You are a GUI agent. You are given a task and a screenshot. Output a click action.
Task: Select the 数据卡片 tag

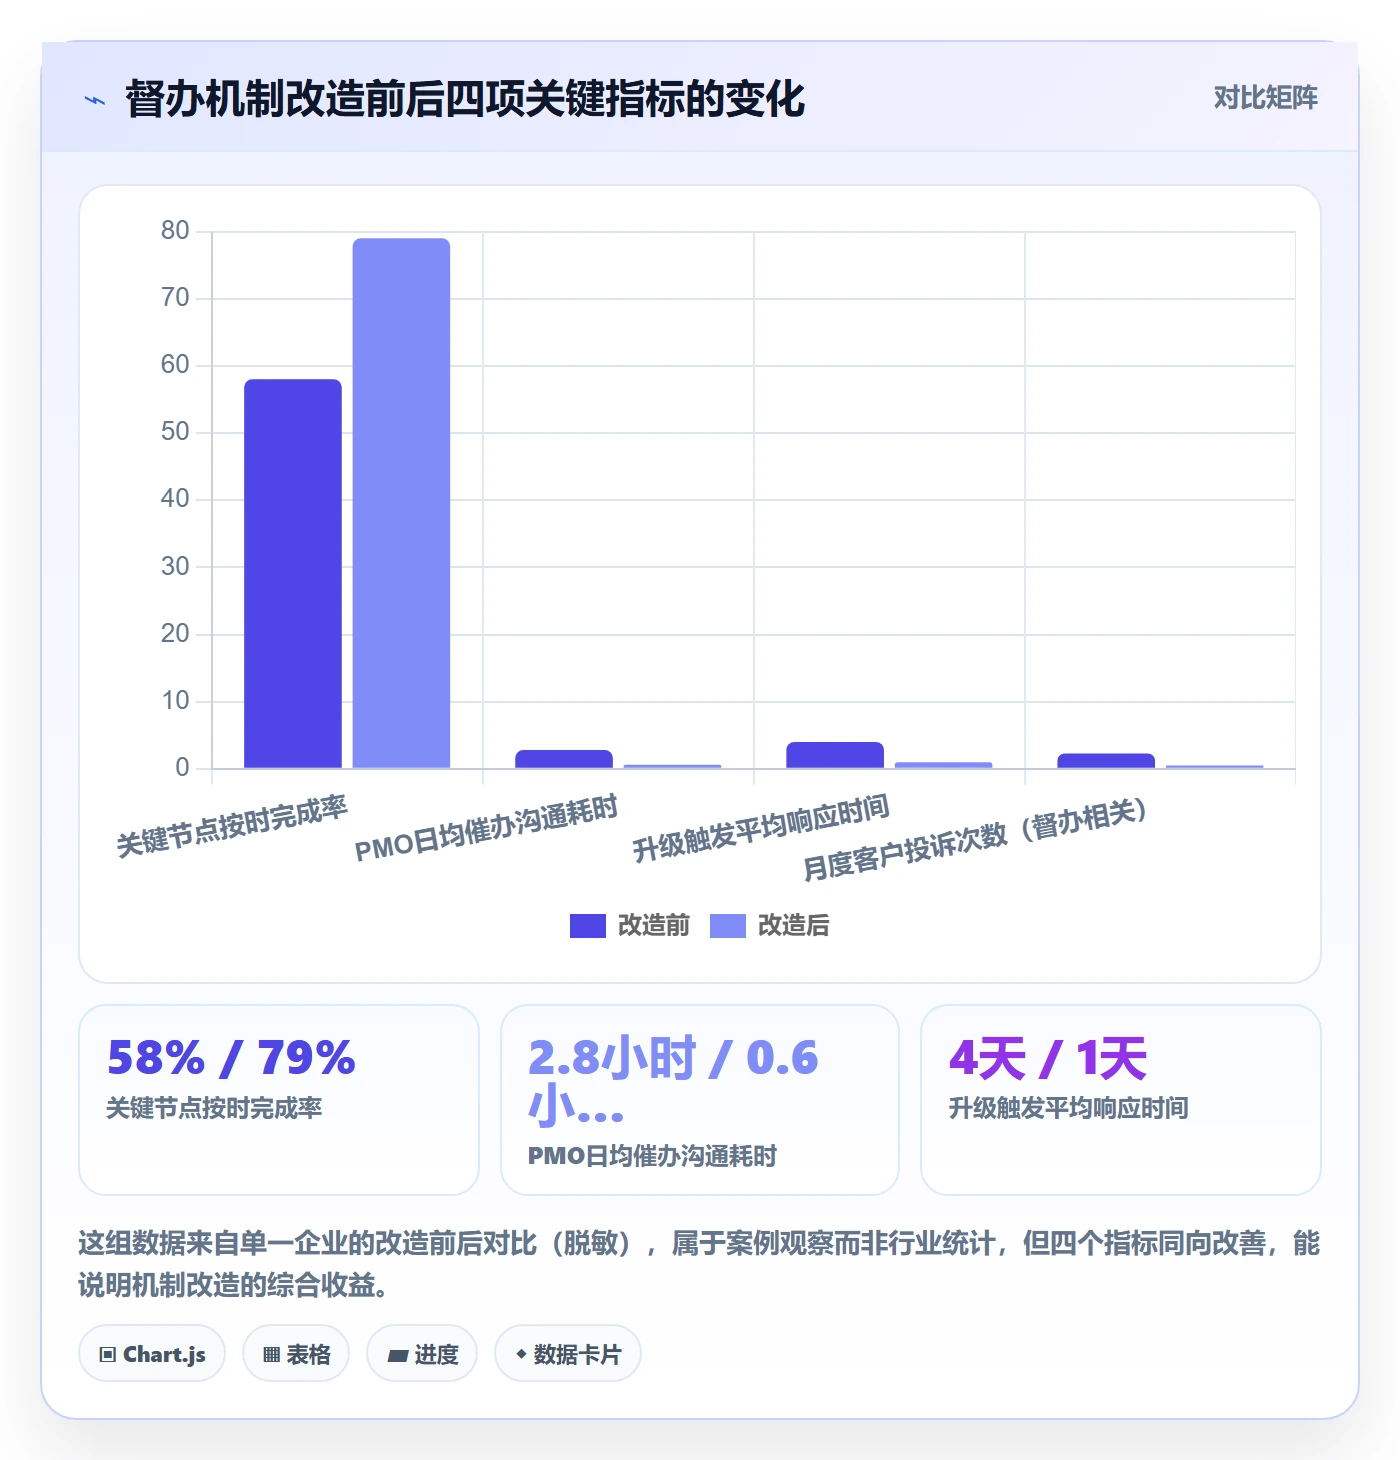(x=568, y=1354)
